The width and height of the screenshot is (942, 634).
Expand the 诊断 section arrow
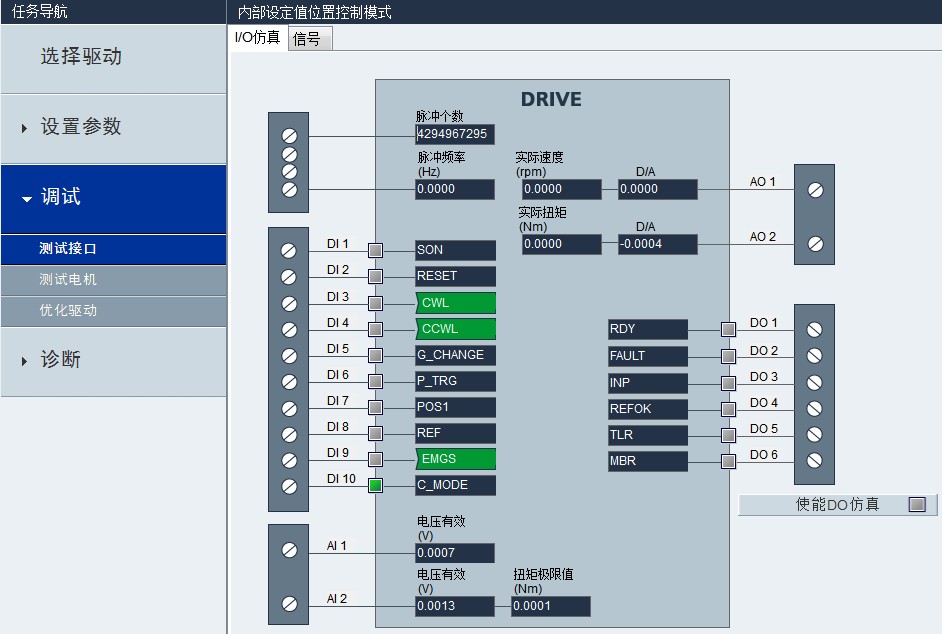pos(24,361)
